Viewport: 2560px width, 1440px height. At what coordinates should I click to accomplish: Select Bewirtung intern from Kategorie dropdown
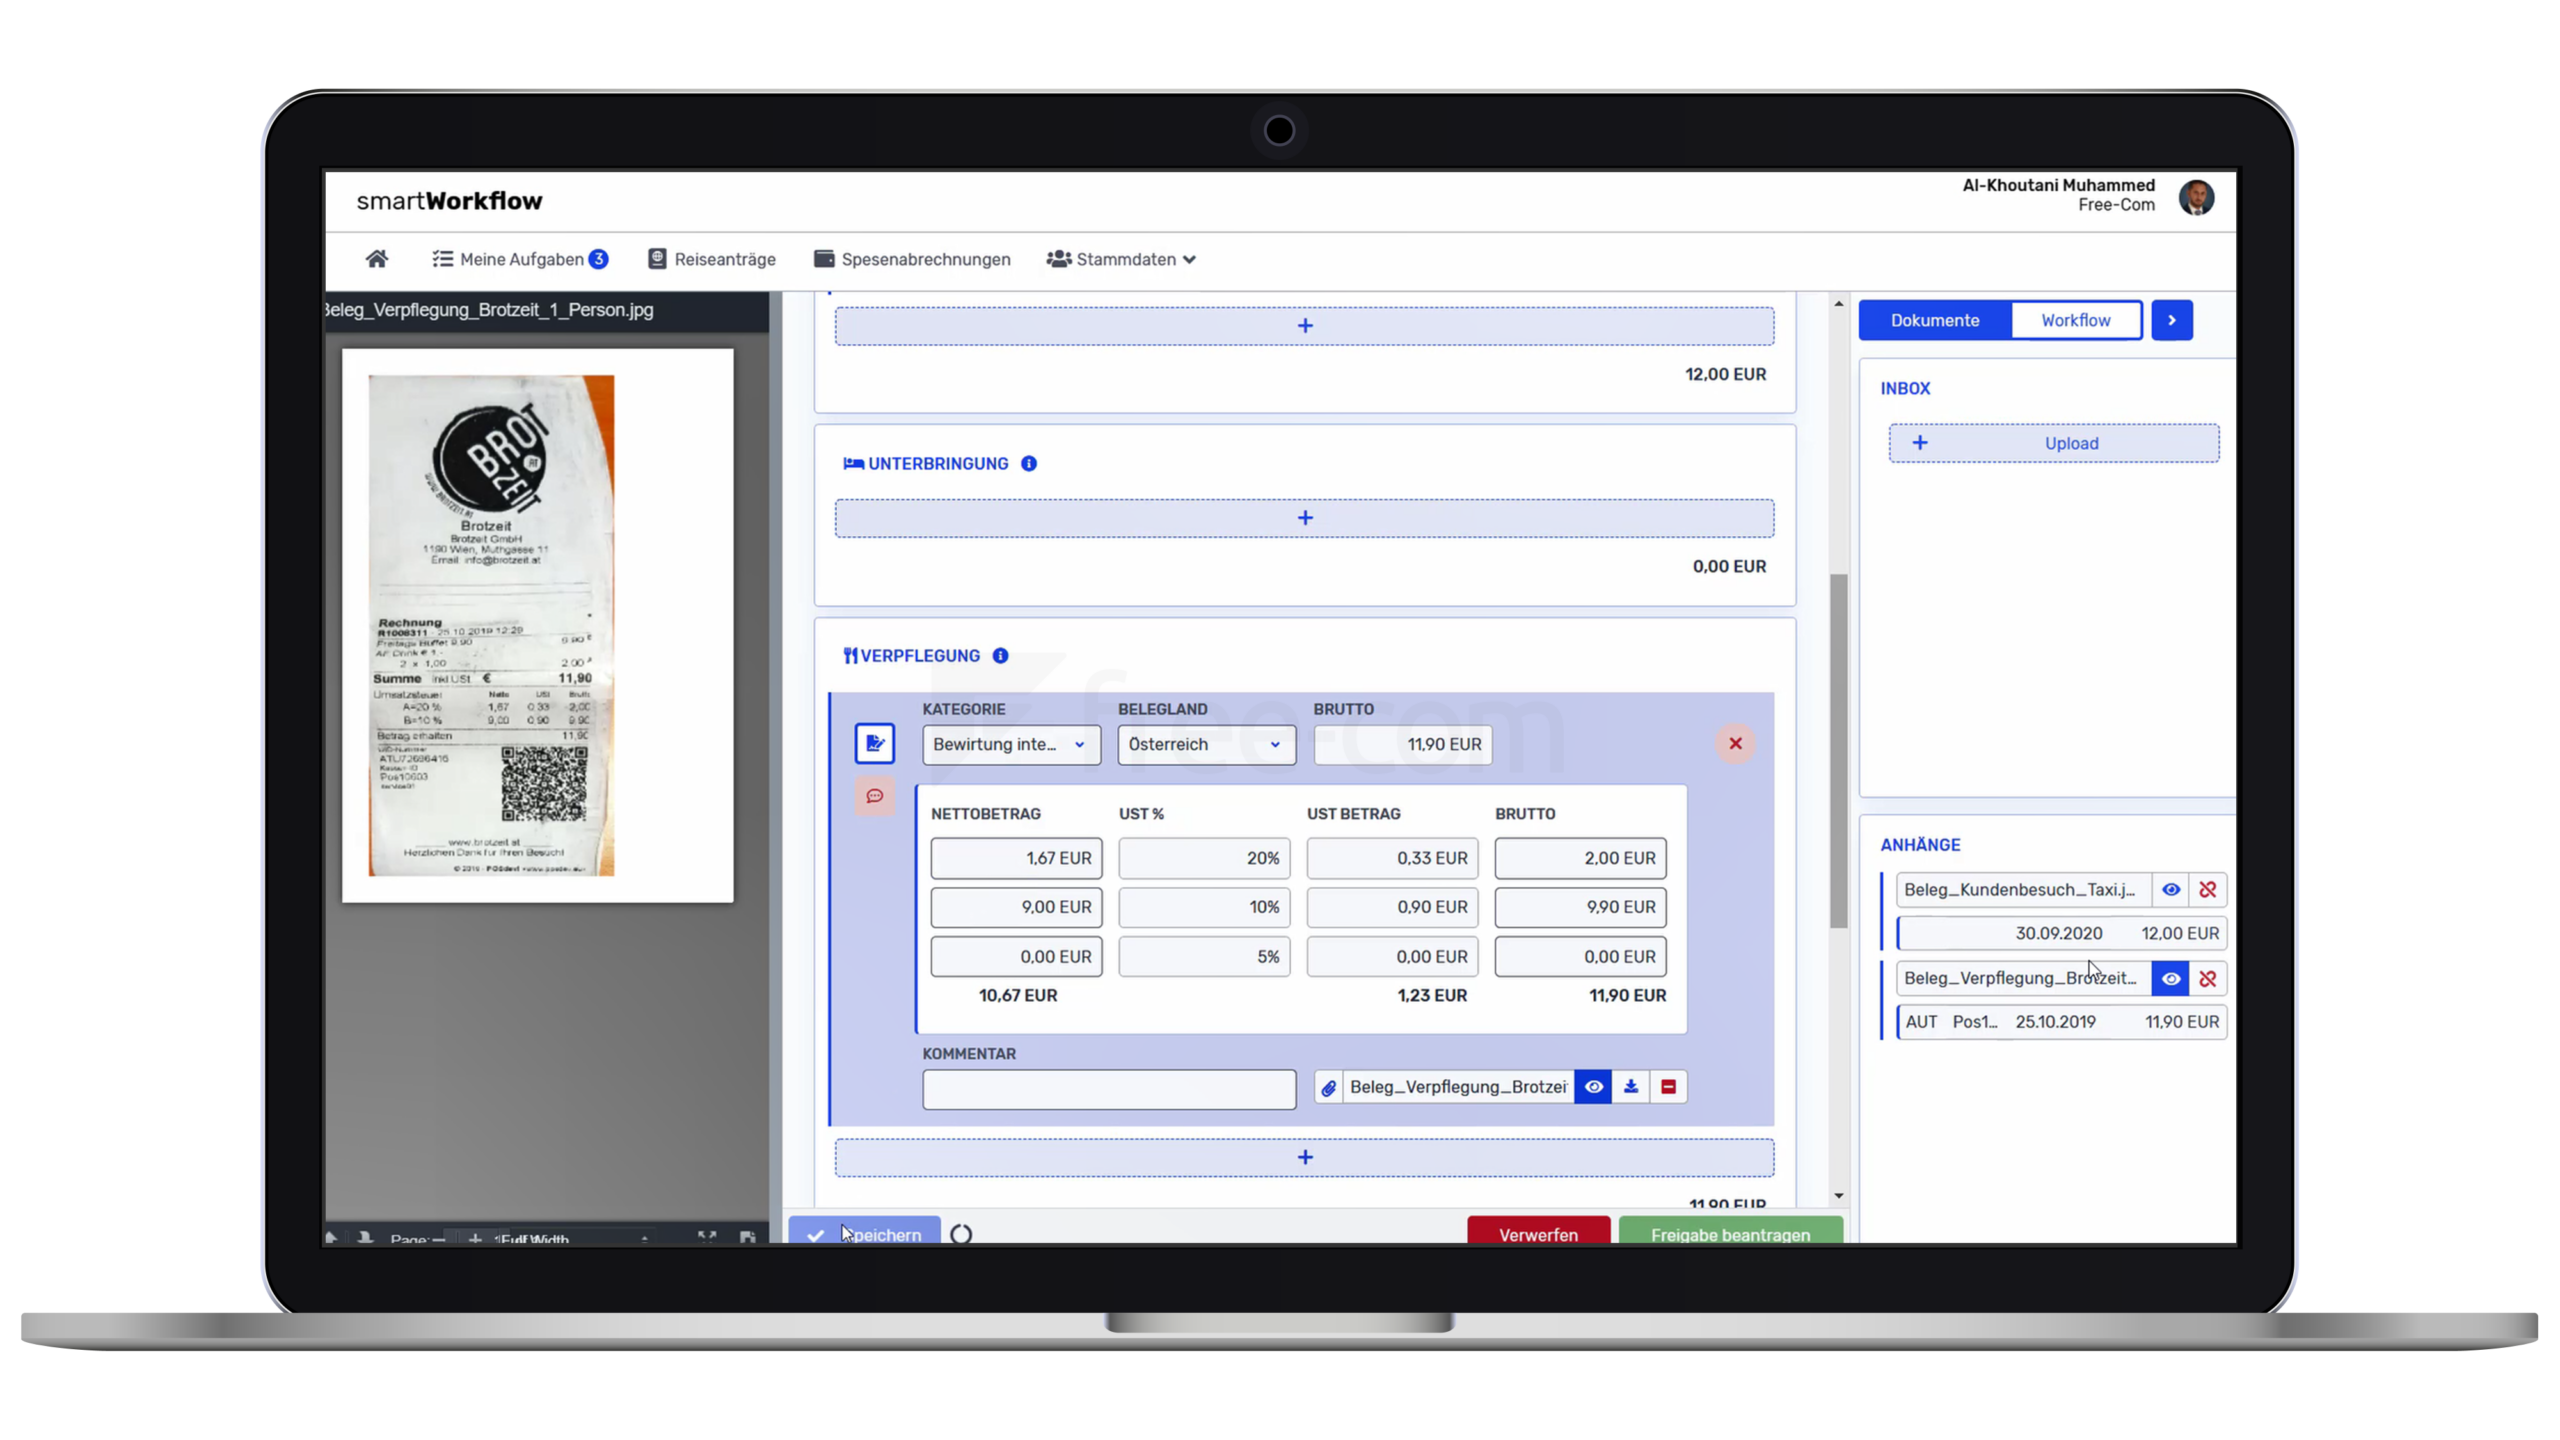pos(1007,742)
